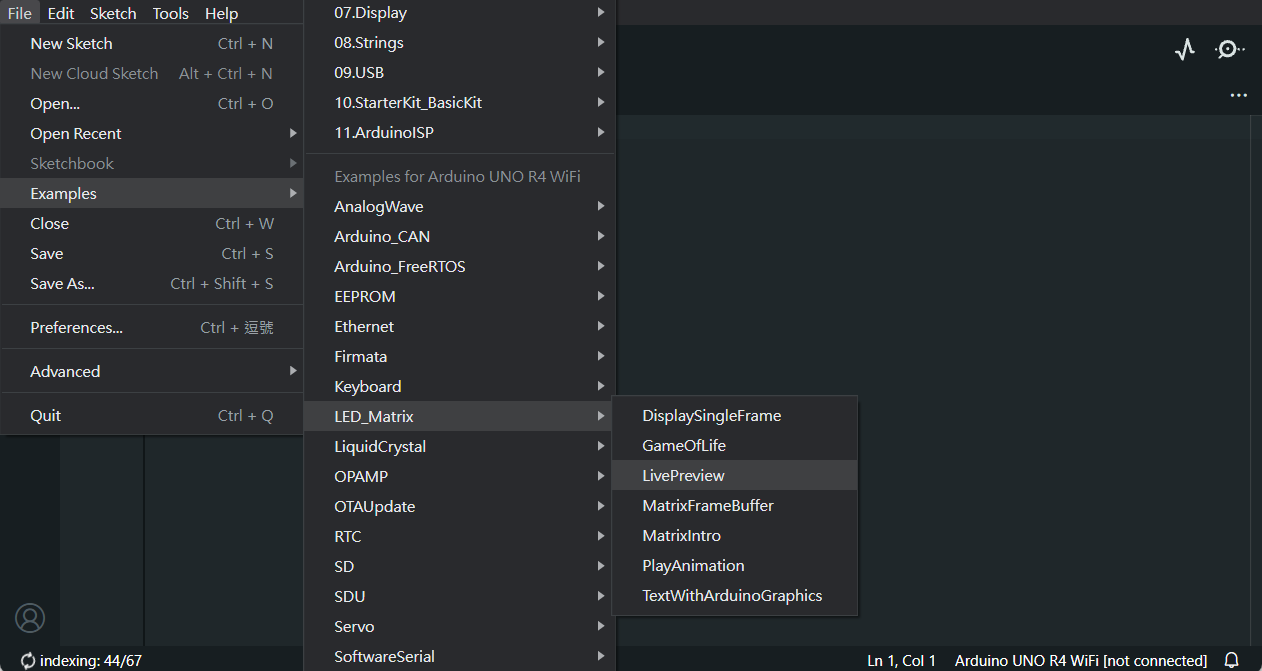Open the TextWithArduinoGraphics example
Screen dimensions: 1262x671
(x=735, y=596)
